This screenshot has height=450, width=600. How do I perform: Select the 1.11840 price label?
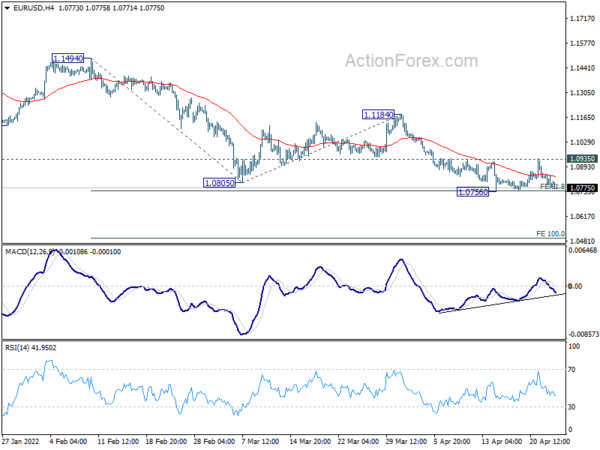point(378,114)
